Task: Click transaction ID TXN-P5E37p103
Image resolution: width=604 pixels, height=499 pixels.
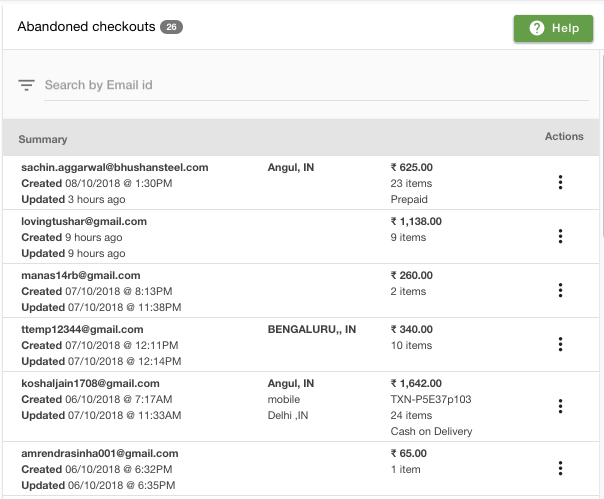Action: (x=431, y=399)
